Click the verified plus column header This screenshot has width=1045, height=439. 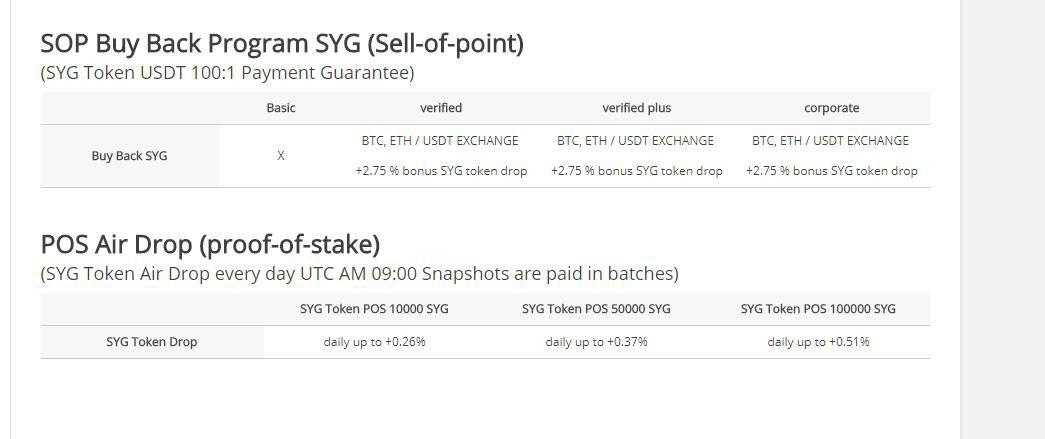[636, 108]
